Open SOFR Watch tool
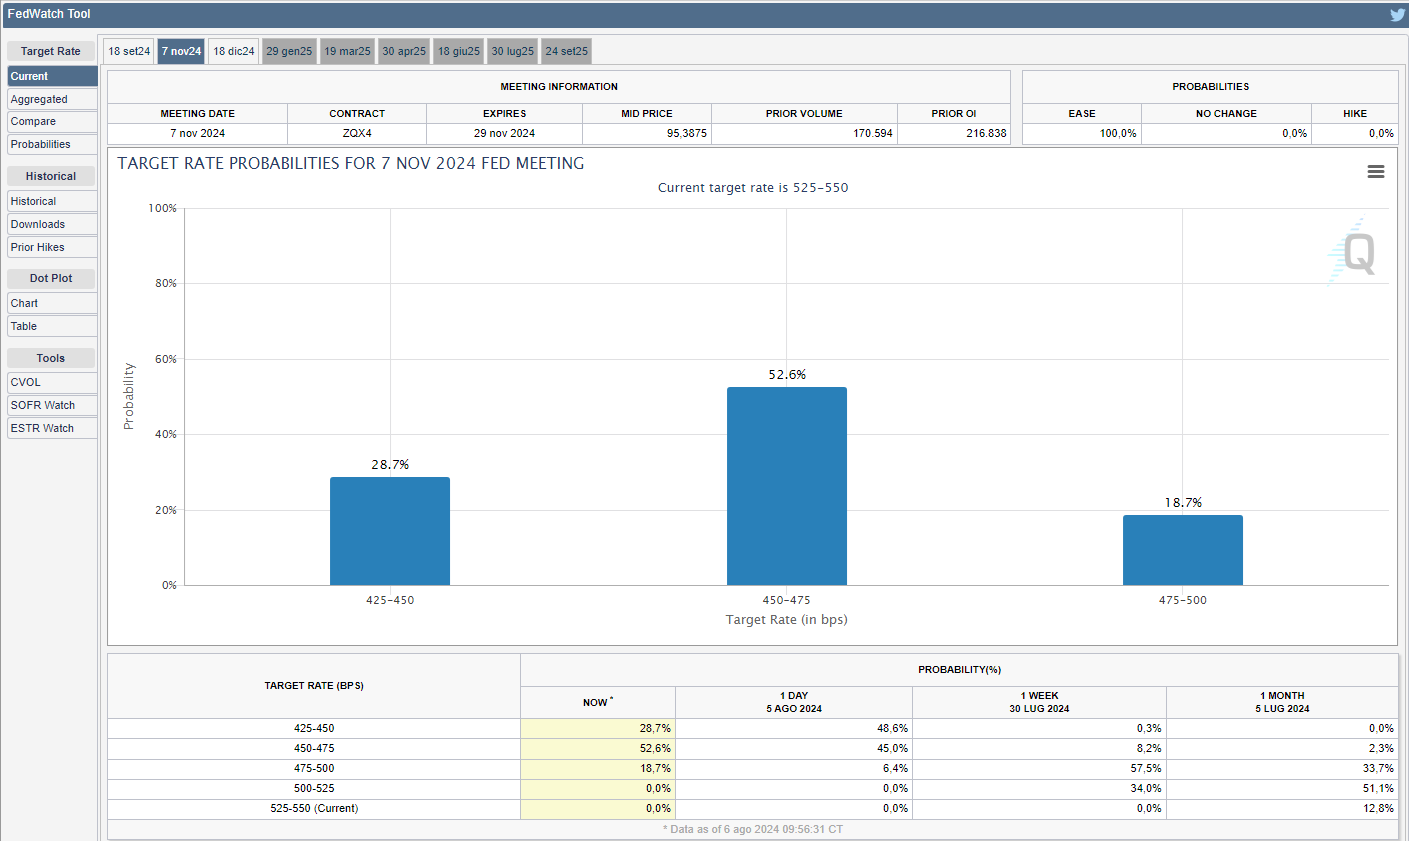1409x841 pixels. click(x=52, y=405)
